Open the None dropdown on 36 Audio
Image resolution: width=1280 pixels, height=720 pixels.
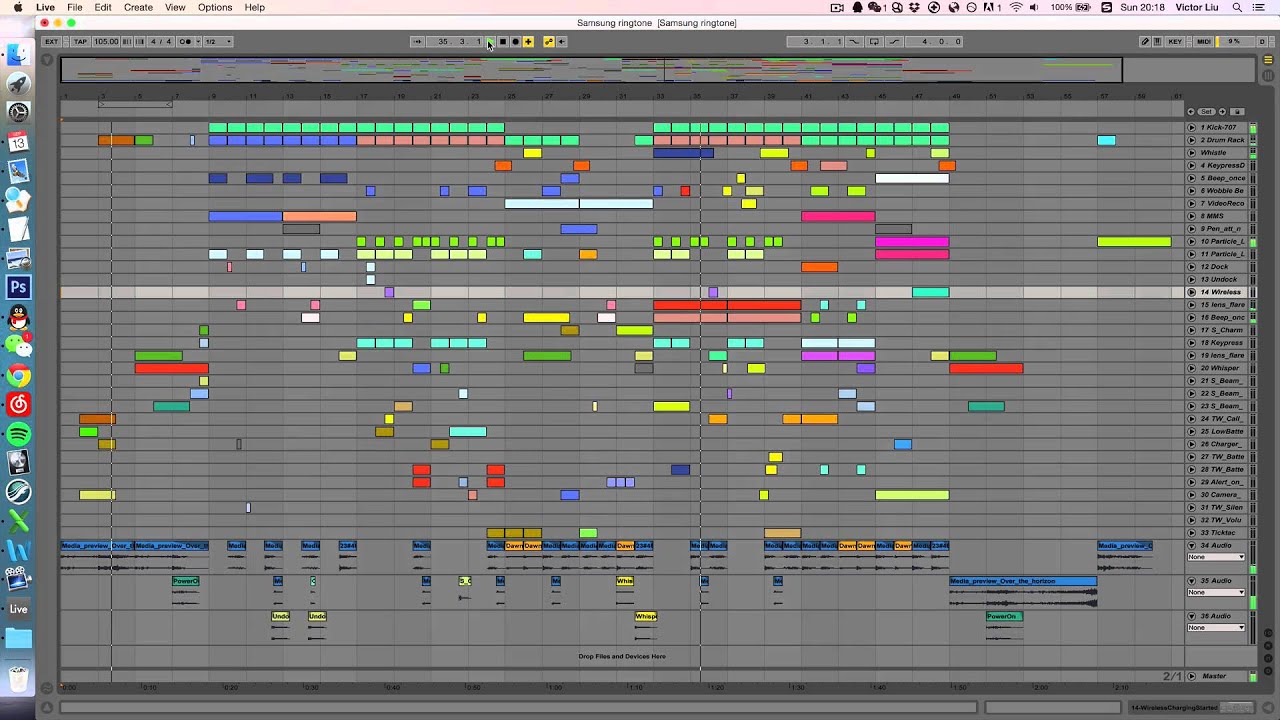pyautogui.click(x=1216, y=627)
